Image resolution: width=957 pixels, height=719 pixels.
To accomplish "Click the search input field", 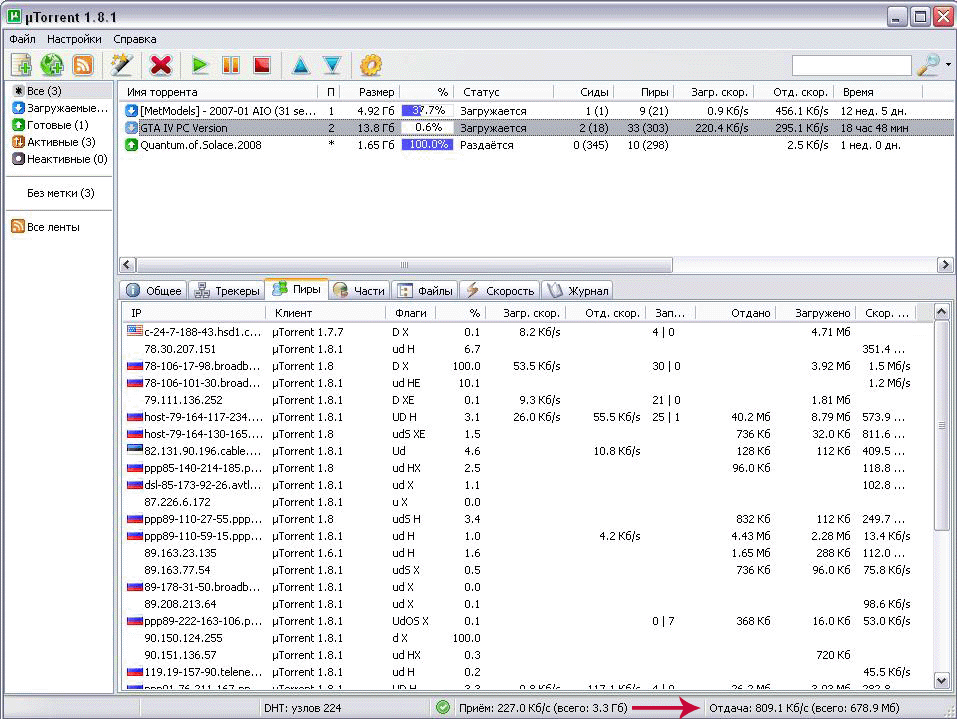I will click(851, 65).
